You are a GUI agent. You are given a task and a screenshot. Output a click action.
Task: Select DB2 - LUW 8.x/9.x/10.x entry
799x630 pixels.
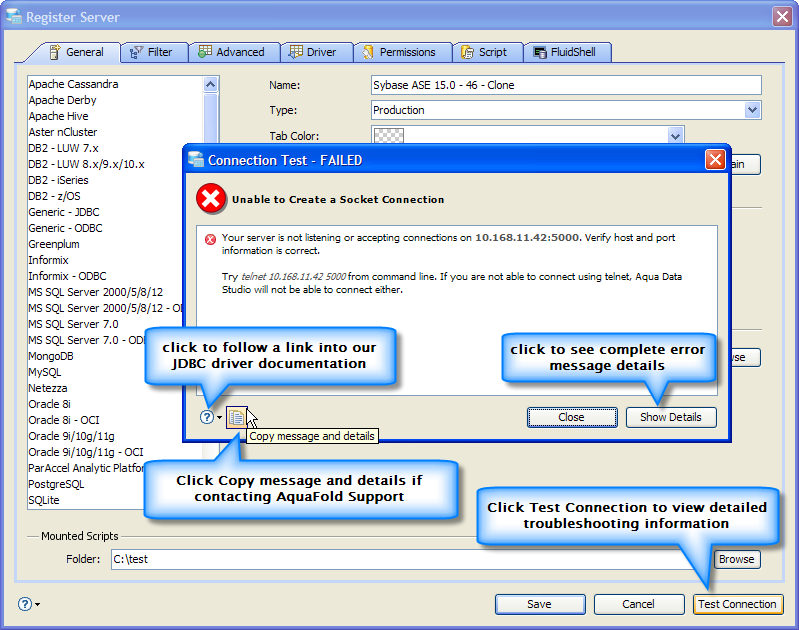coord(86,164)
